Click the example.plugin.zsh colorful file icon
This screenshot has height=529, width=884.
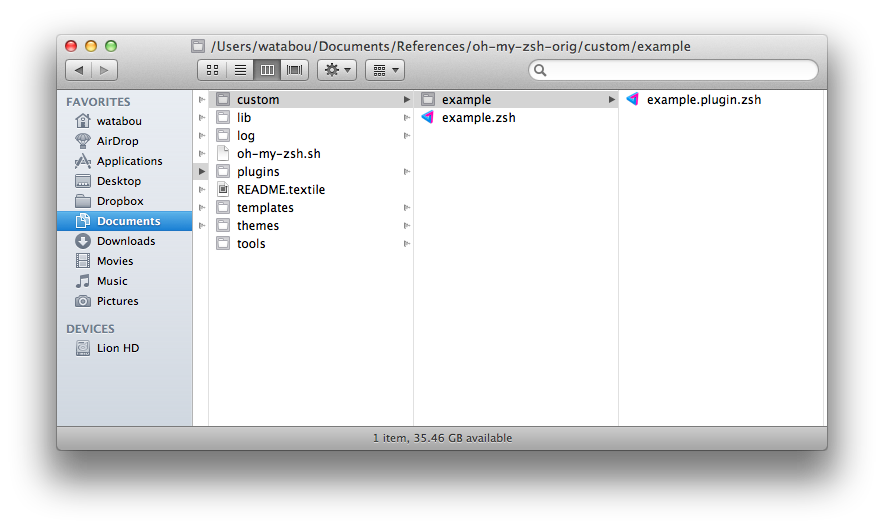[633, 99]
